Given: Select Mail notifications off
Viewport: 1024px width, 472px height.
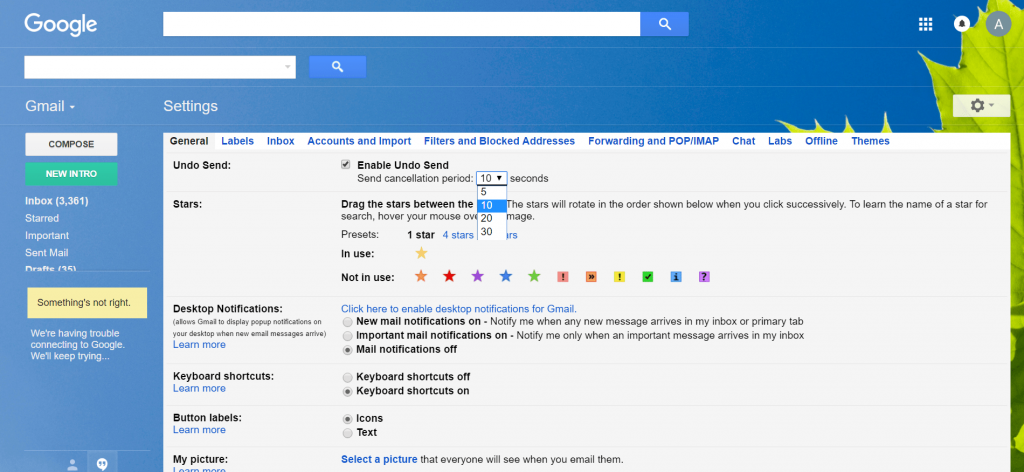Looking at the screenshot, I should coord(347,350).
